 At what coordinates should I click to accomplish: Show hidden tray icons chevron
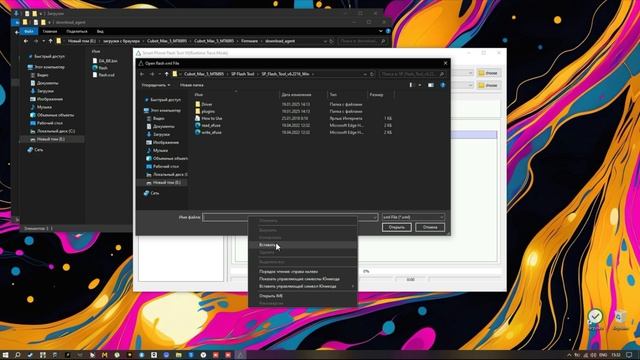pyautogui.click(x=569, y=355)
